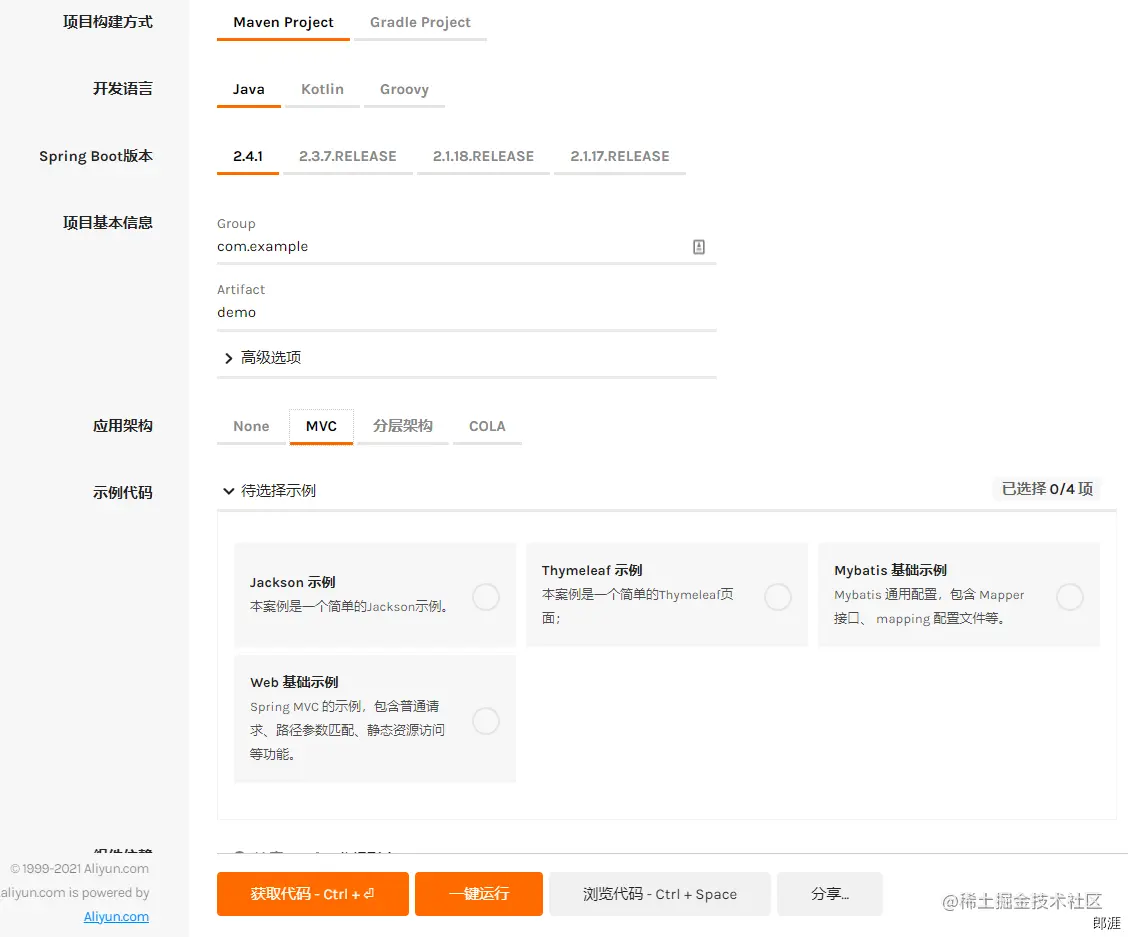The image size is (1128, 937).
Task: Click the Thymeleaf 示例 card title
Action: tap(592, 570)
